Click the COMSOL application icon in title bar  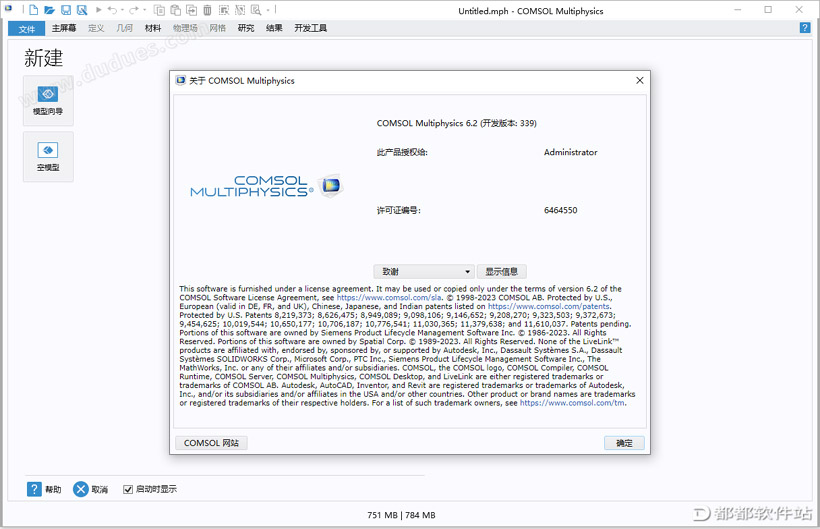coord(8,9)
